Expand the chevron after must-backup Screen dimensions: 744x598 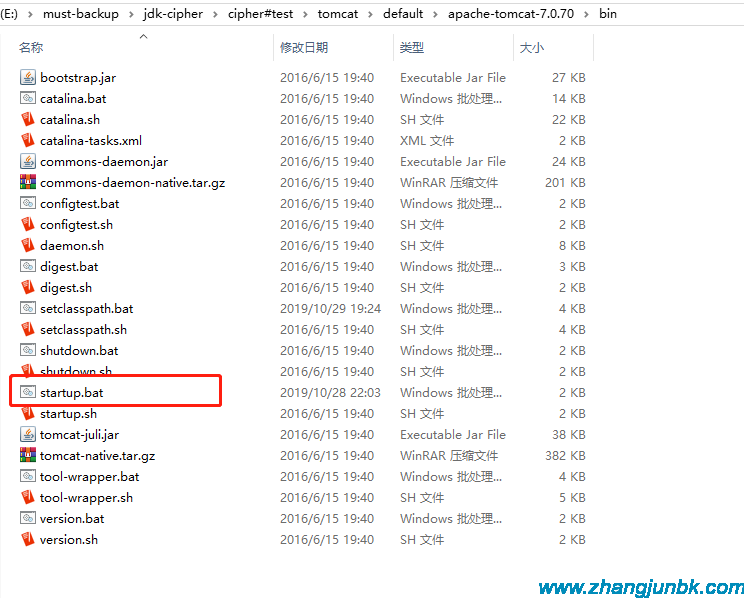tap(131, 14)
